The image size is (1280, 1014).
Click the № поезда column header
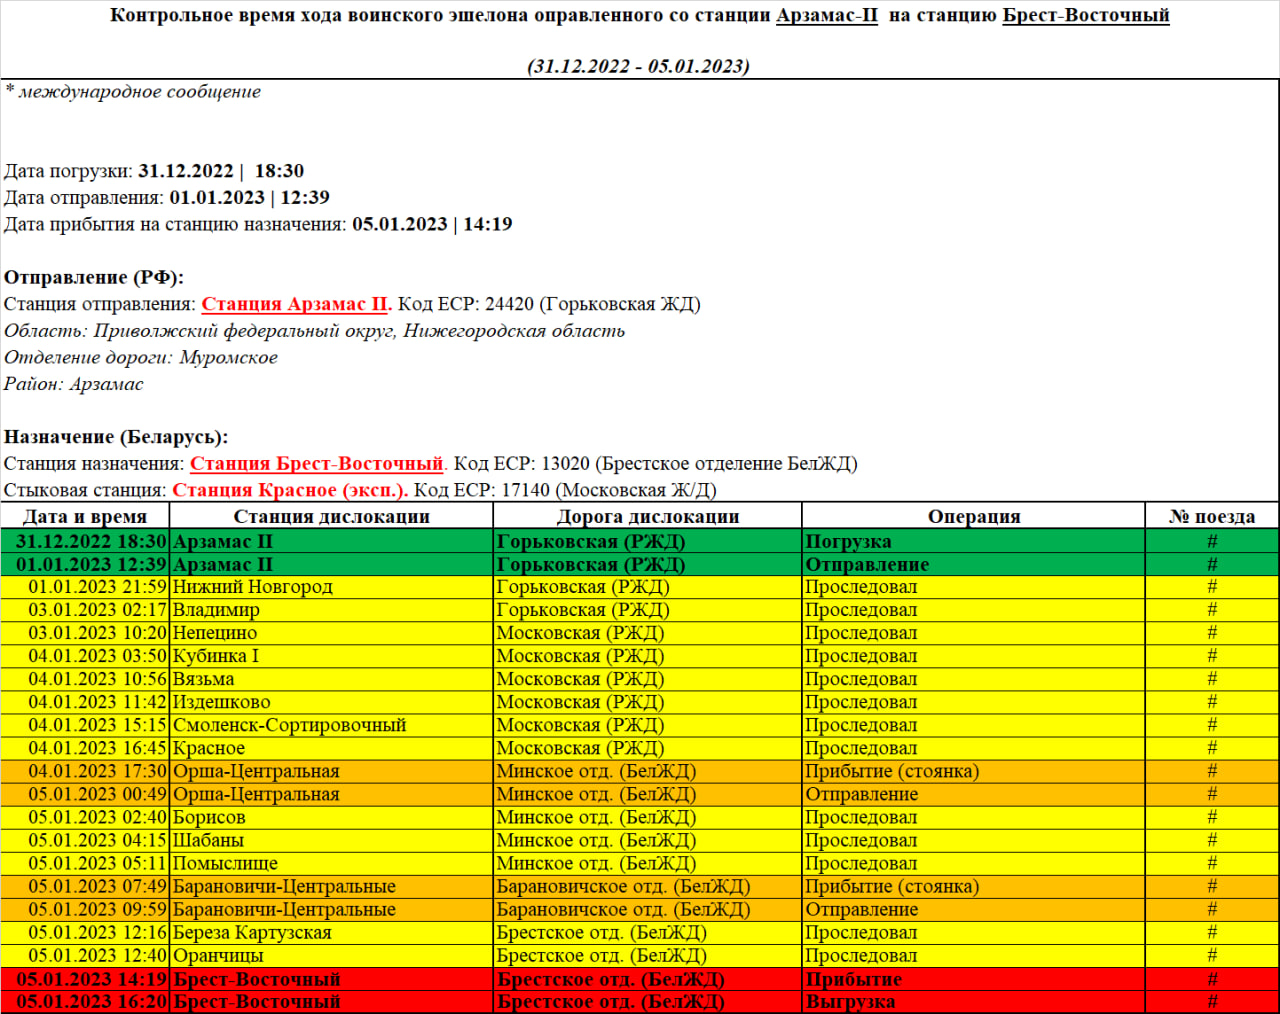point(1211,516)
